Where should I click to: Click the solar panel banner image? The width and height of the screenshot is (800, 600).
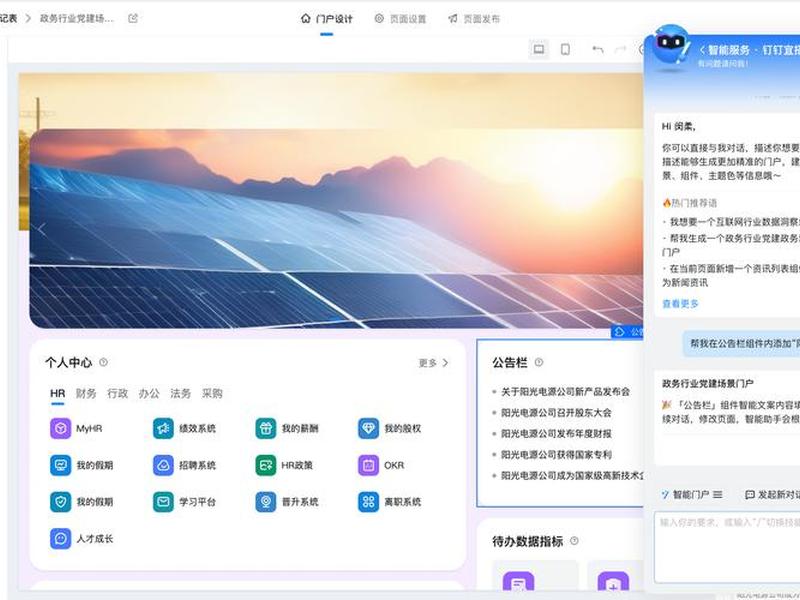(336, 229)
